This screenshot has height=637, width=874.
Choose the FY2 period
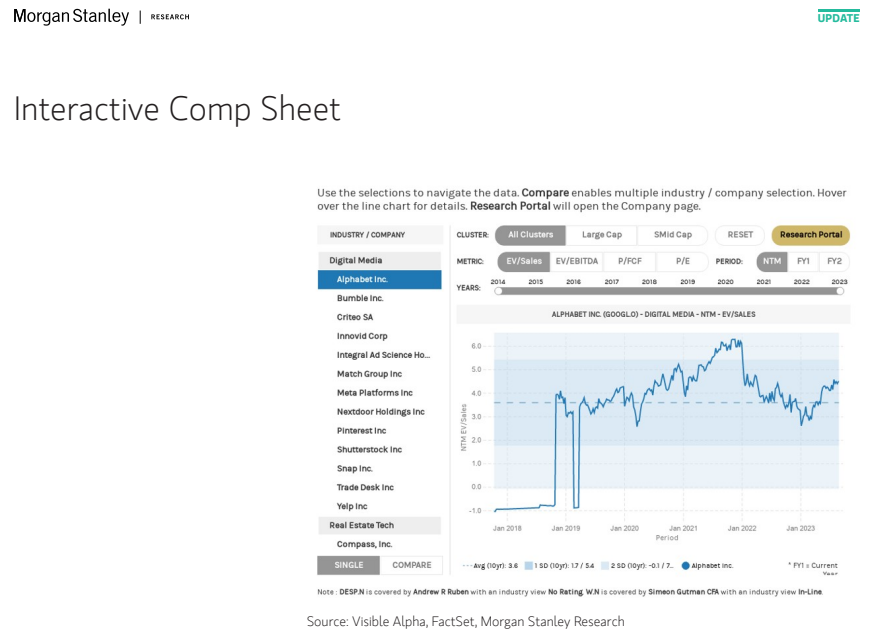click(834, 261)
